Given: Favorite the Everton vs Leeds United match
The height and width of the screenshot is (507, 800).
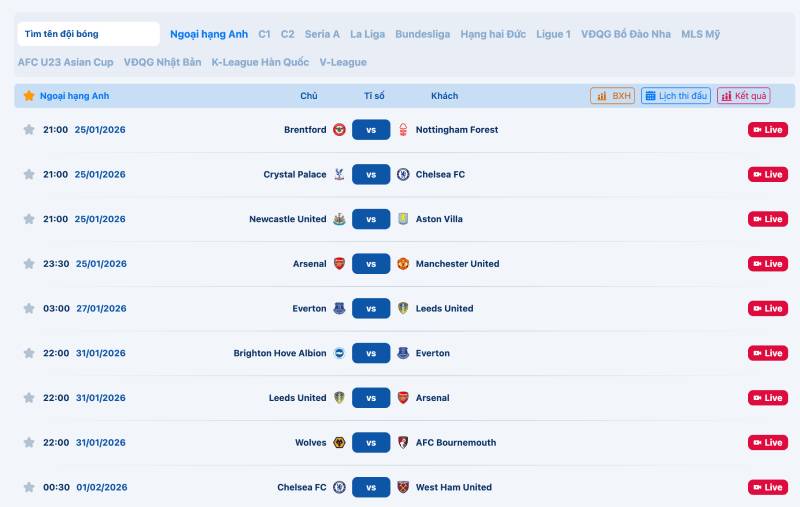Looking at the screenshot, I should [29, 308].
